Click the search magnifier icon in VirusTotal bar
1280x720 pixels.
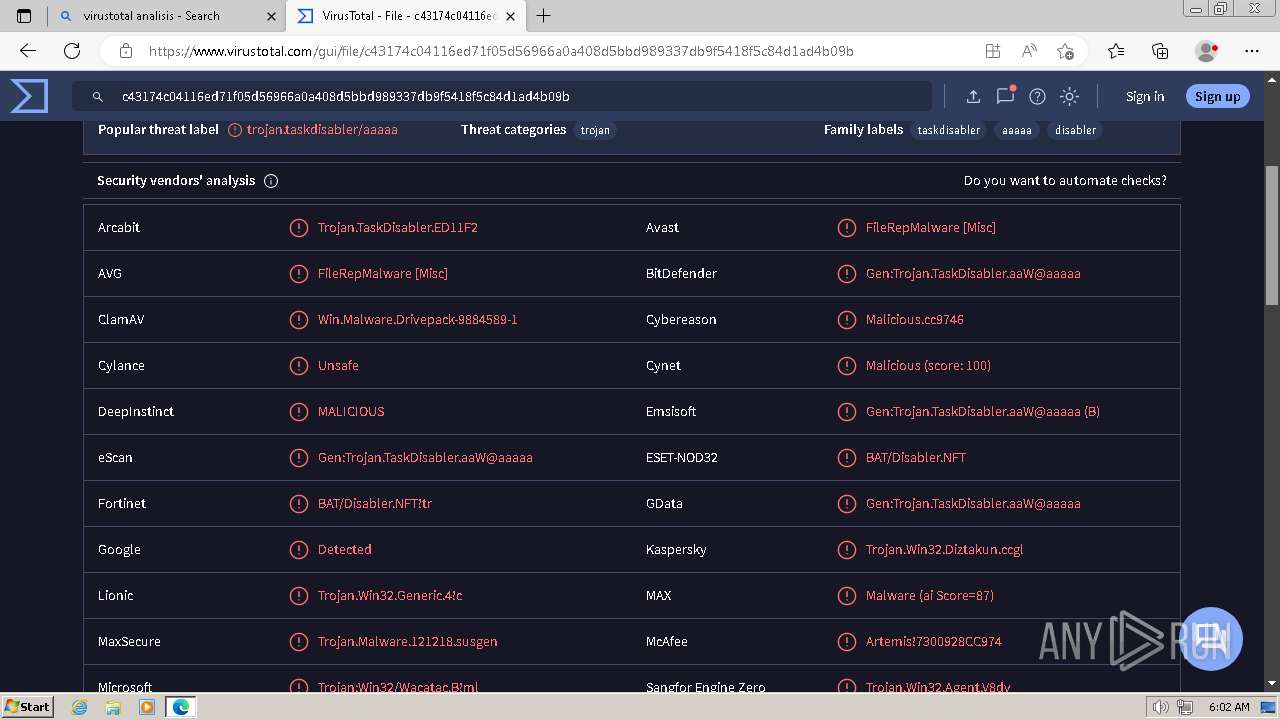tap(98, 97)
